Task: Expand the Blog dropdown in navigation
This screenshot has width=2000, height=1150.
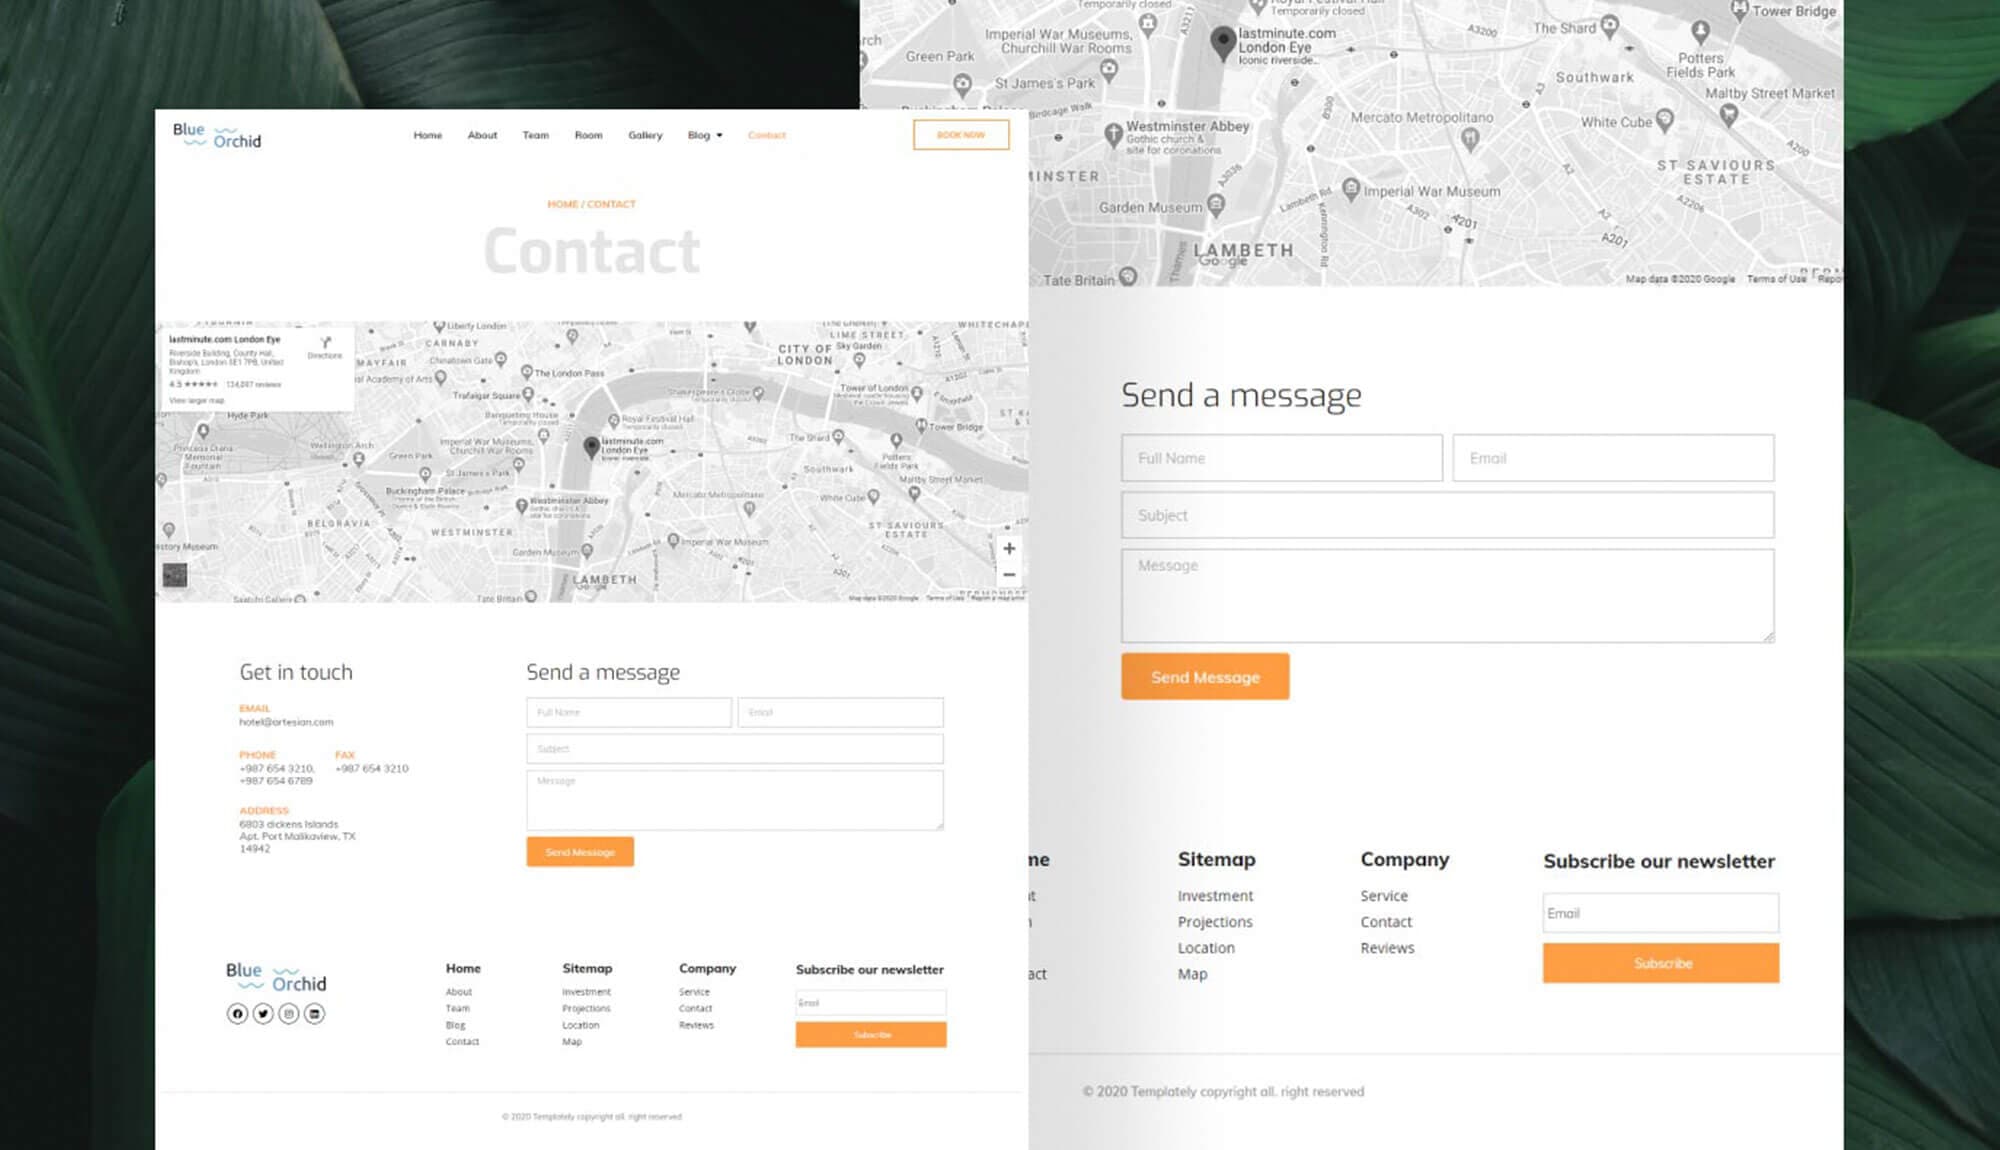Action: point(705,135)
